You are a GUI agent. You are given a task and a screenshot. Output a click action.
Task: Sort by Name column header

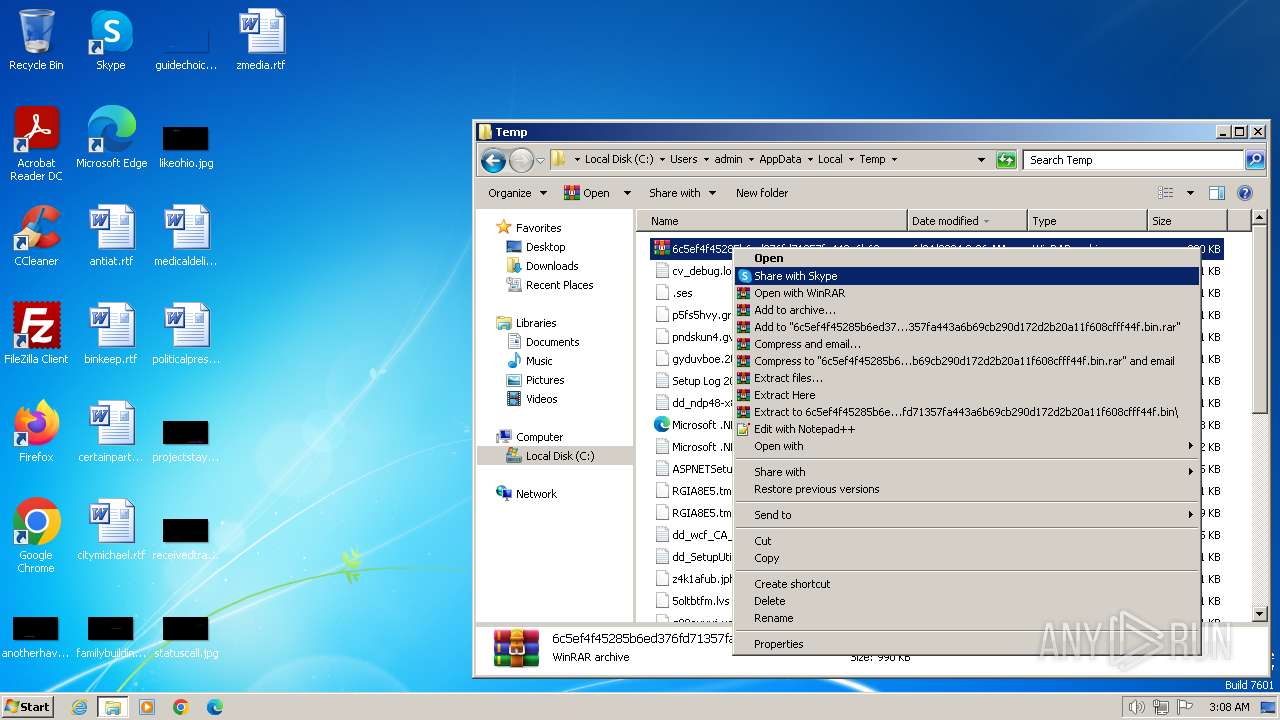pyautogui.click(x=772, y=221)
